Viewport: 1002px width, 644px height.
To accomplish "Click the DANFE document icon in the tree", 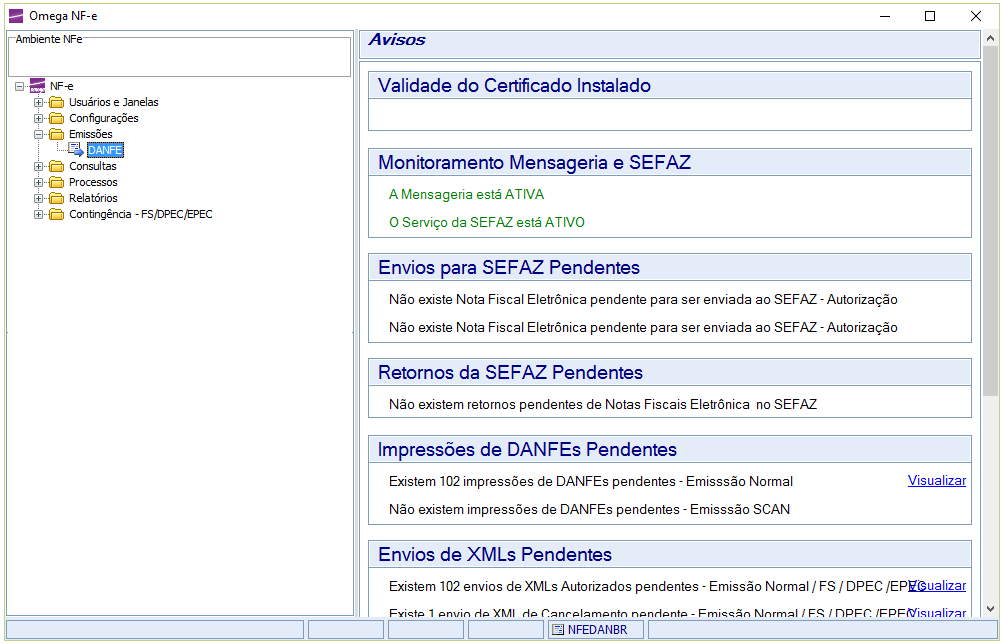I will 76,150.
